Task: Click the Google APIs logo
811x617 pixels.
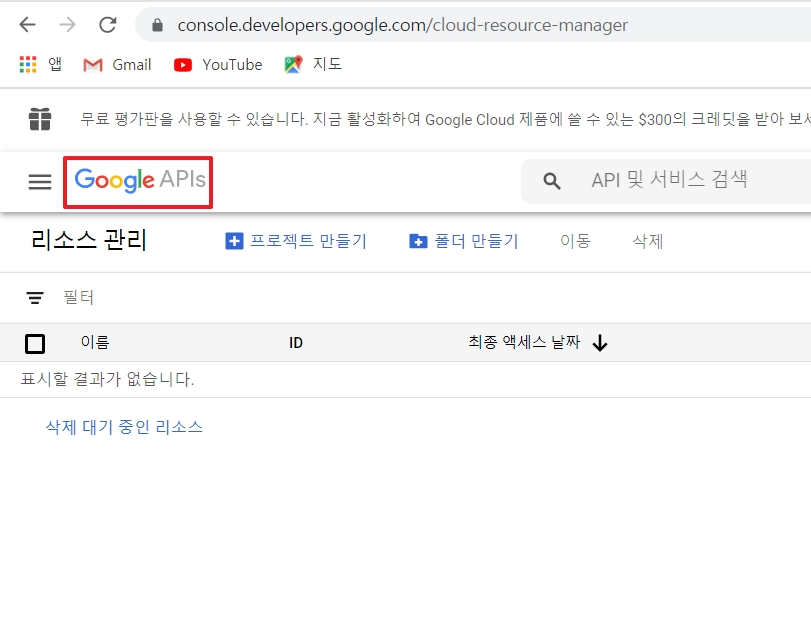Action: point(140,180)
